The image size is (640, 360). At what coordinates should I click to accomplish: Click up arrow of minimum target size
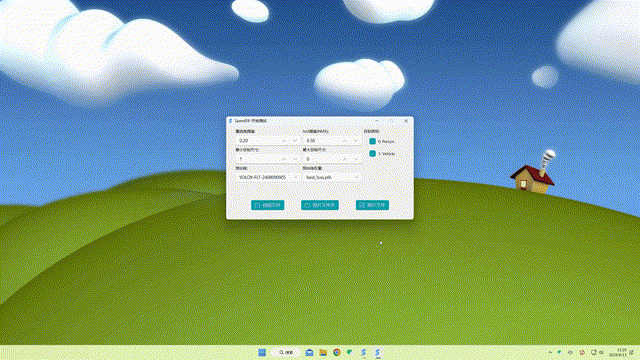tap(284, 159)
